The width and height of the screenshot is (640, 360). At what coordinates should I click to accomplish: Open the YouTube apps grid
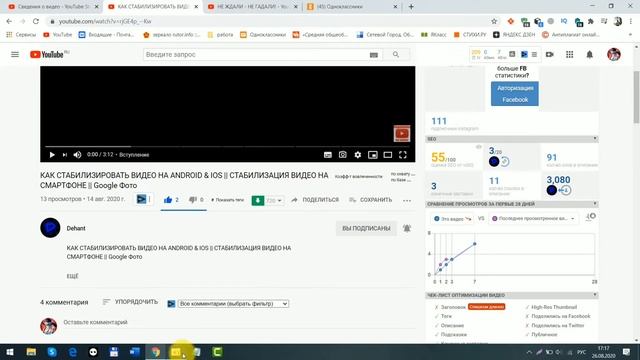tap(569, 54)
